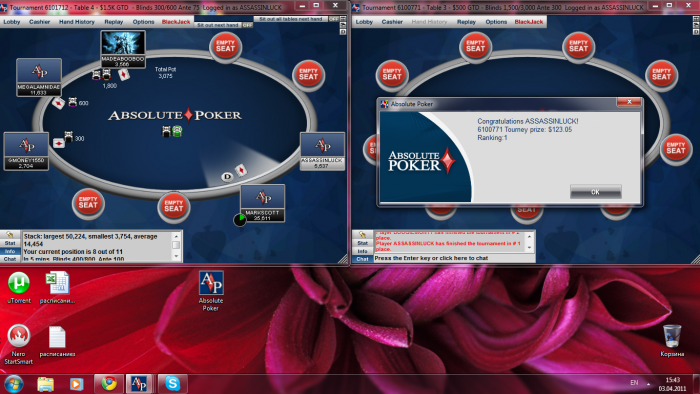Click notes pencil icon in Table 3 window
Screen dimensions: 700x394
(362, 235)
